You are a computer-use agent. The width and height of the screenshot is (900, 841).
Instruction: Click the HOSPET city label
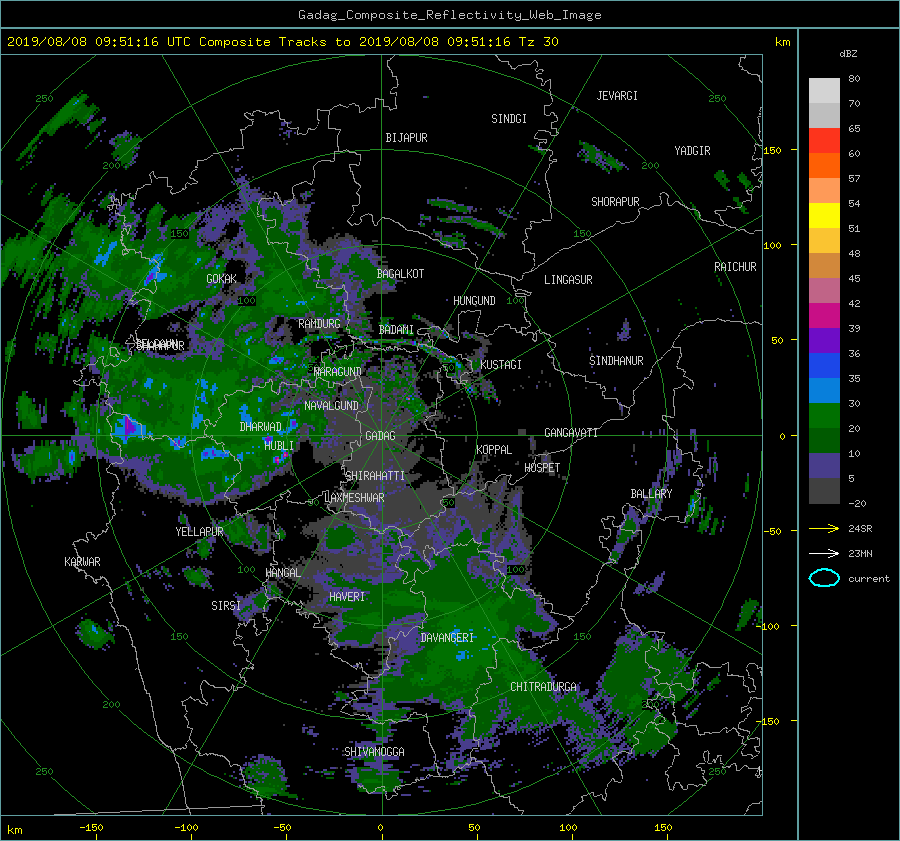542,468
